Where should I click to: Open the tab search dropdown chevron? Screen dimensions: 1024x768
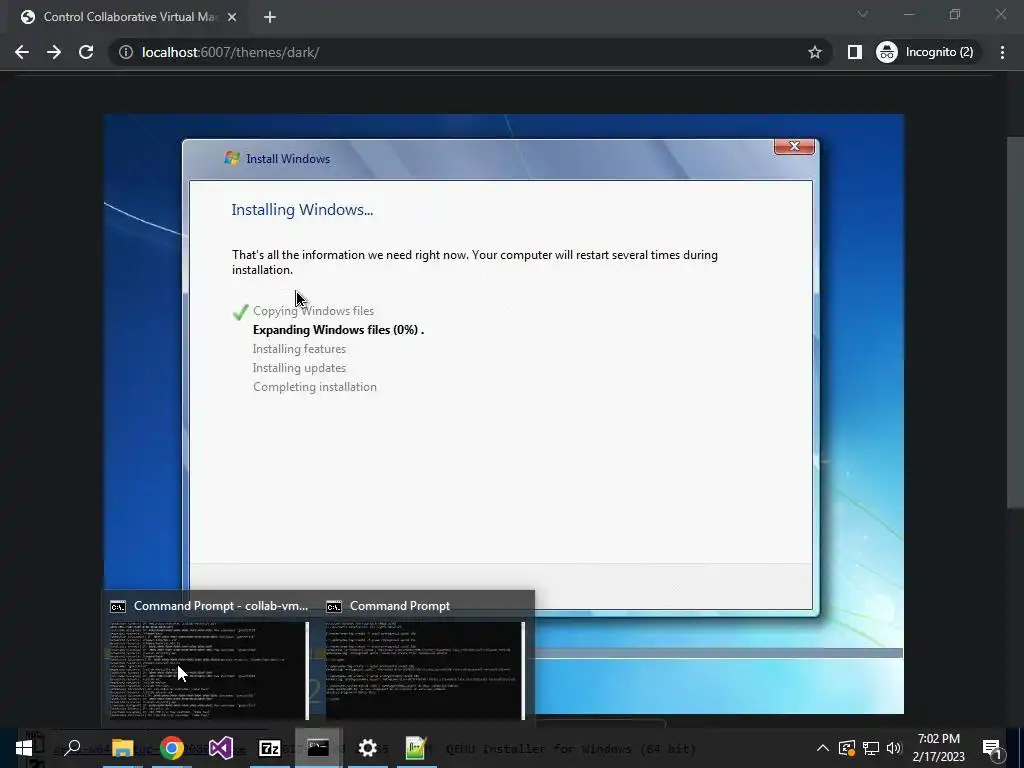(863, 14)
